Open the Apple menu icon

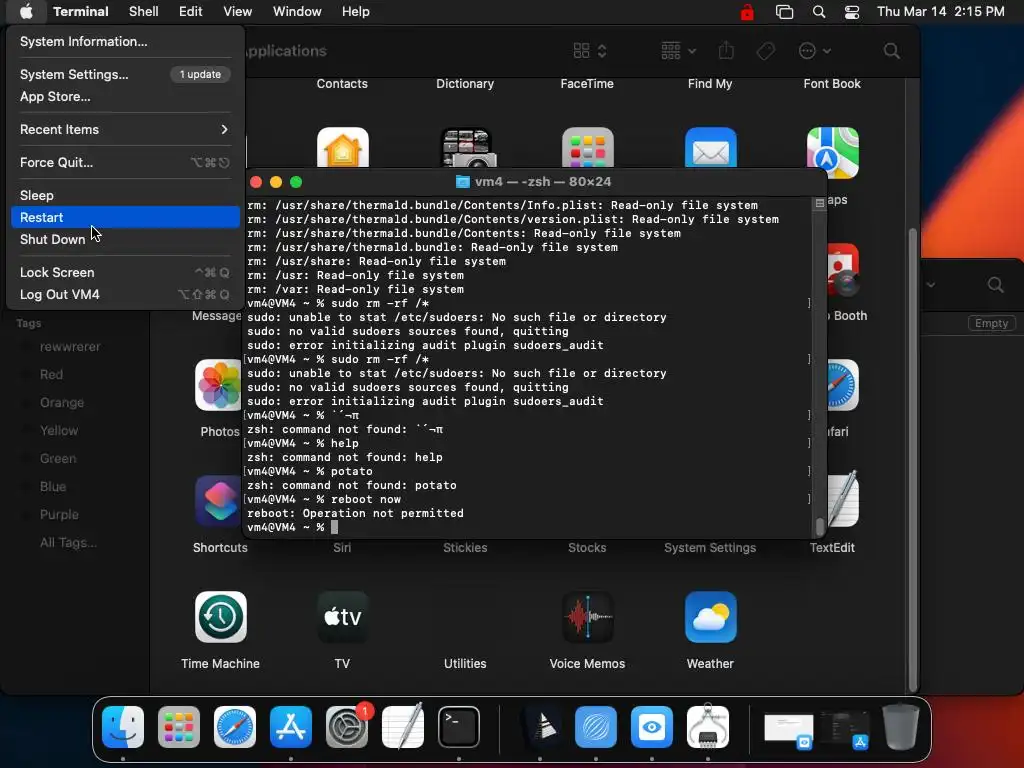pyautogui.click(x=26, y=12)
